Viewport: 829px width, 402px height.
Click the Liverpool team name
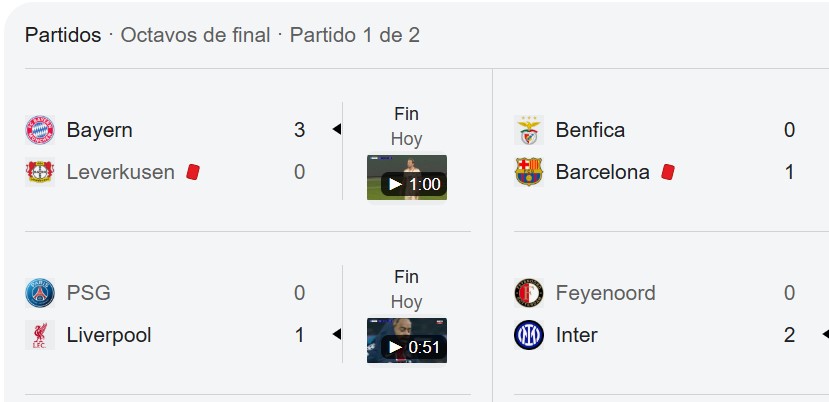point(109,335)
